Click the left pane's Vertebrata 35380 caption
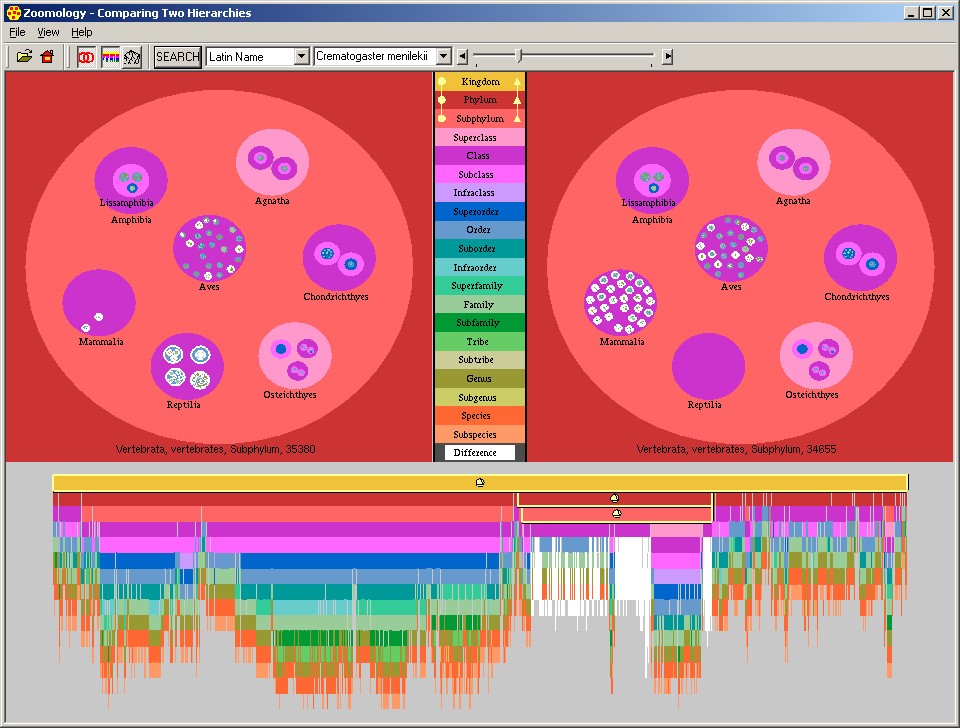Screen dimensions: 960x728 coord(216,449)
